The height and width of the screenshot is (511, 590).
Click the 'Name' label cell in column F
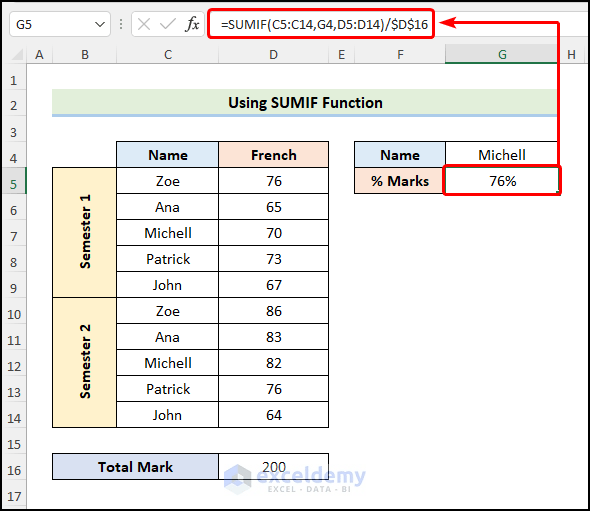coord(400,155)
